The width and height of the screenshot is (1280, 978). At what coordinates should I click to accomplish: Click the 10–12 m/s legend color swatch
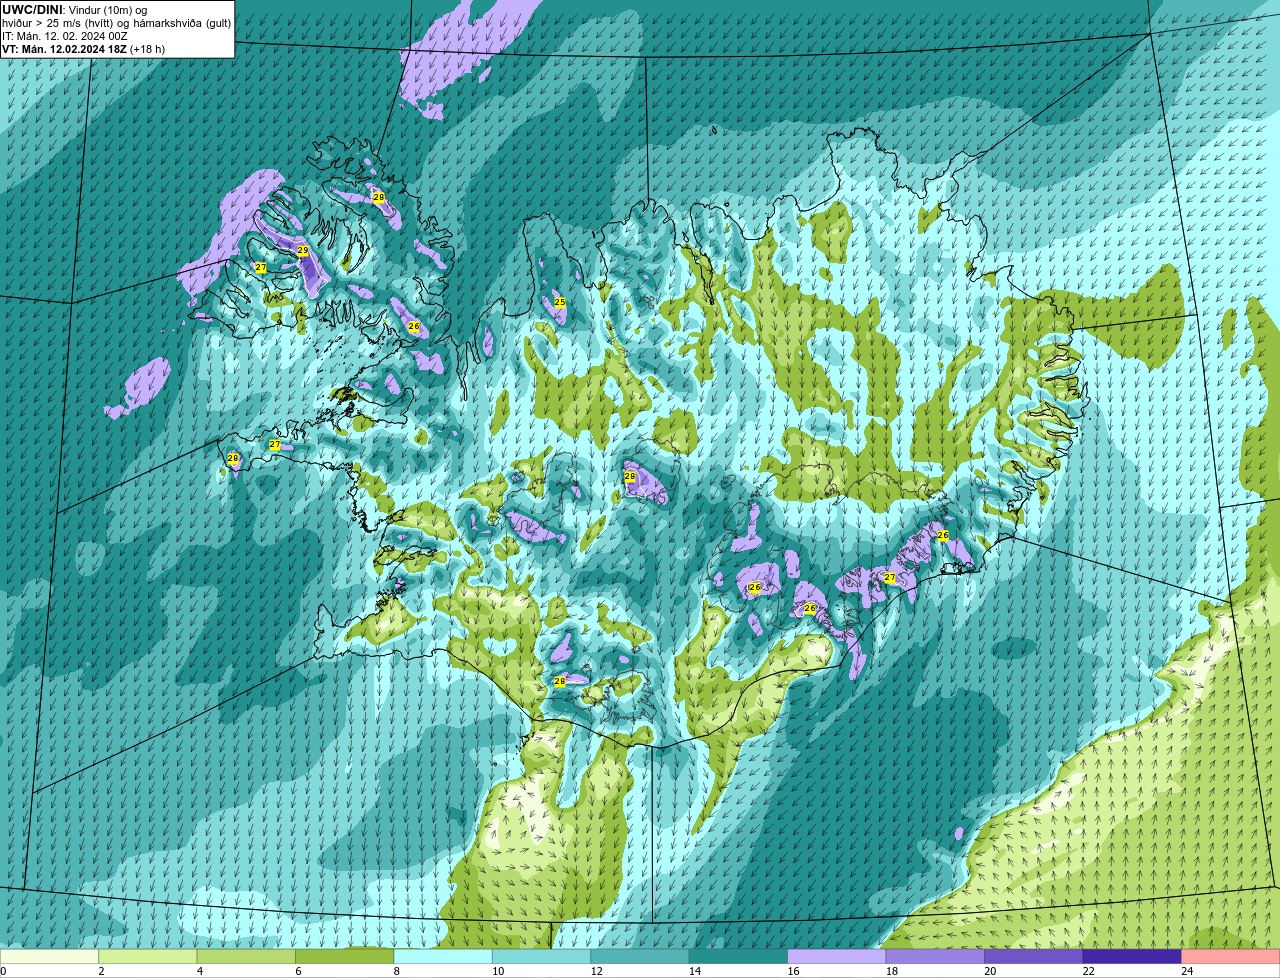click(x=541, y=956)
